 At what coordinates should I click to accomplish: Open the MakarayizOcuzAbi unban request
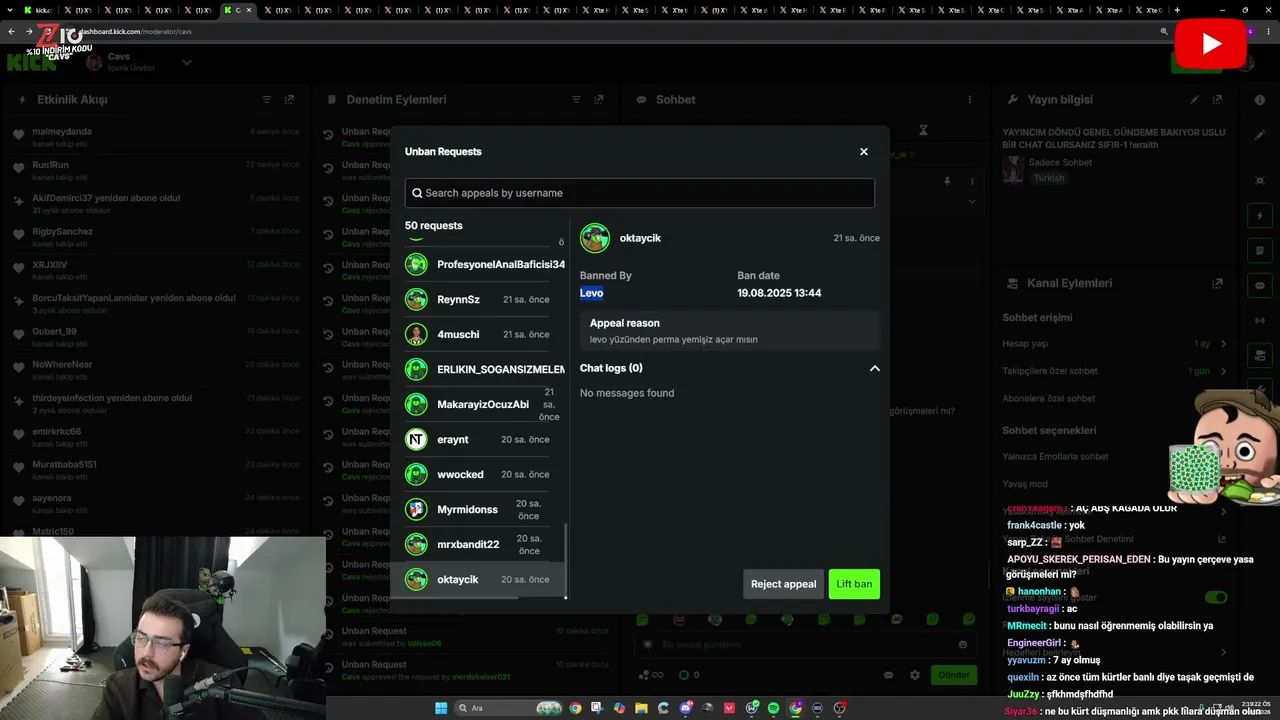point(483,404)
